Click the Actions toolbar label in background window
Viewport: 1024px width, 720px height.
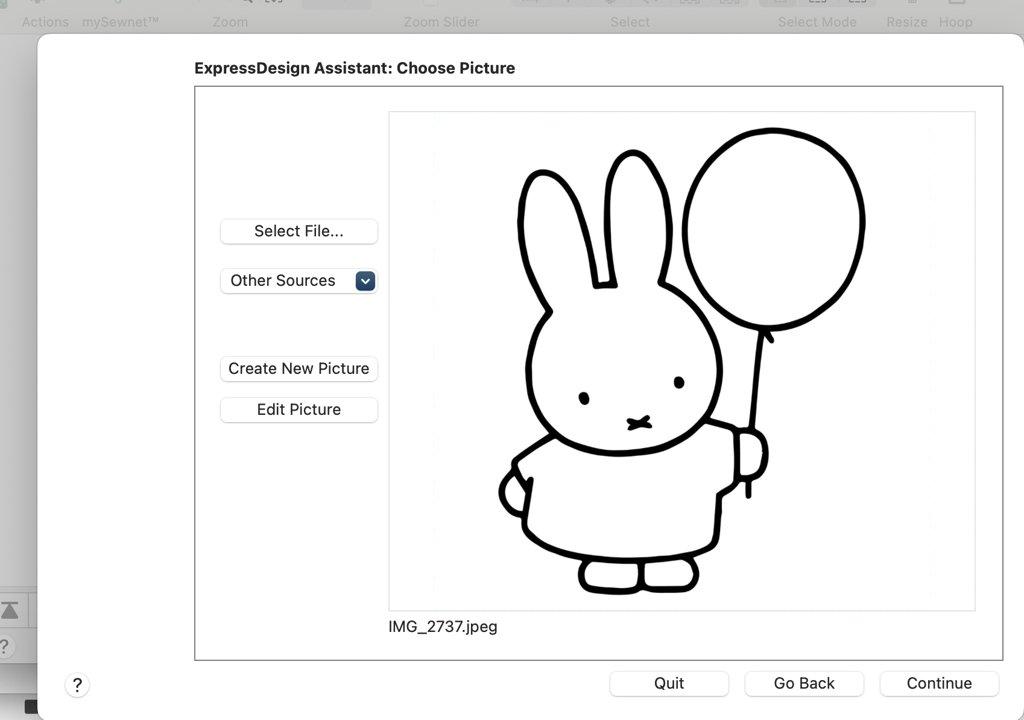click(x=45, y=22)
